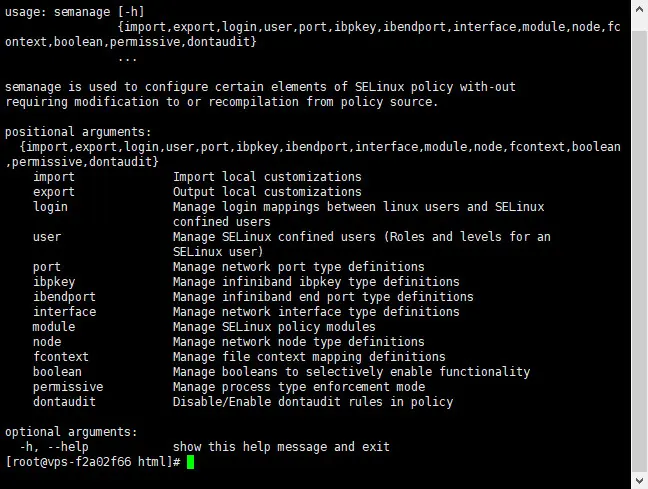Screen dimensions: 648x489
Task: Click 'Disable/Enable dontaudit rules in policy' text
Action: click(312, 402)
